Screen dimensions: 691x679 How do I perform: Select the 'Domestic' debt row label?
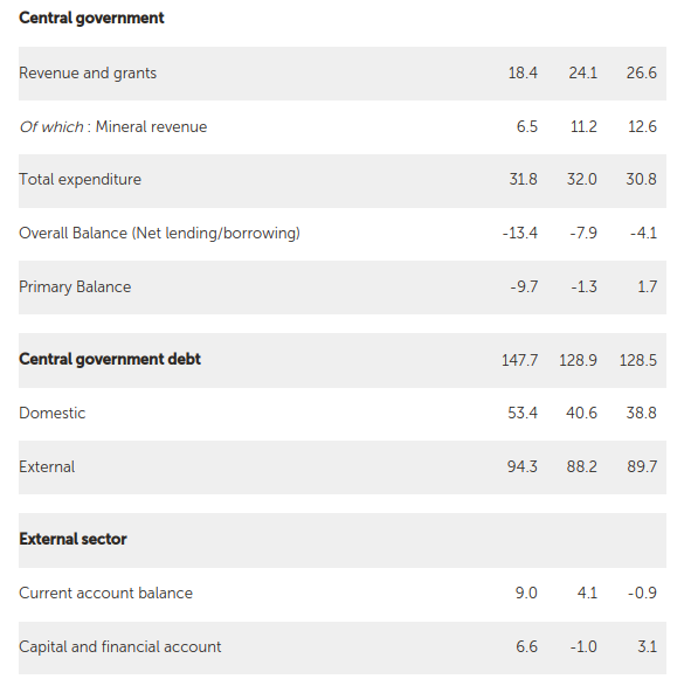pyautogui.click(x=52, y=413)
